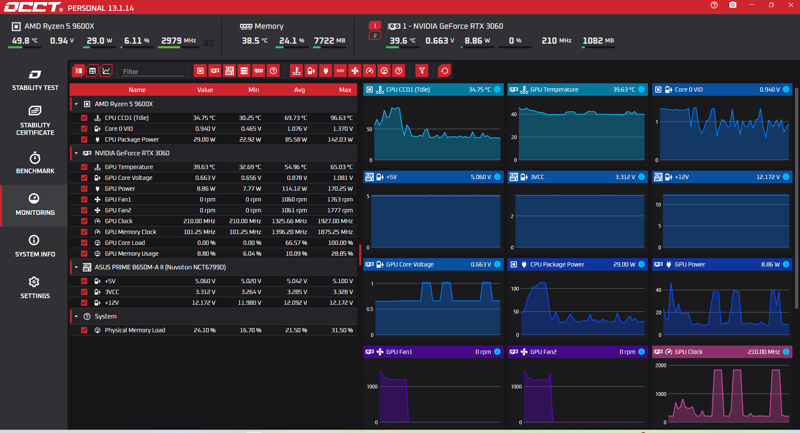Click the Filter text field
This screenshot has width=800, height=433.
tap(153, 71)
